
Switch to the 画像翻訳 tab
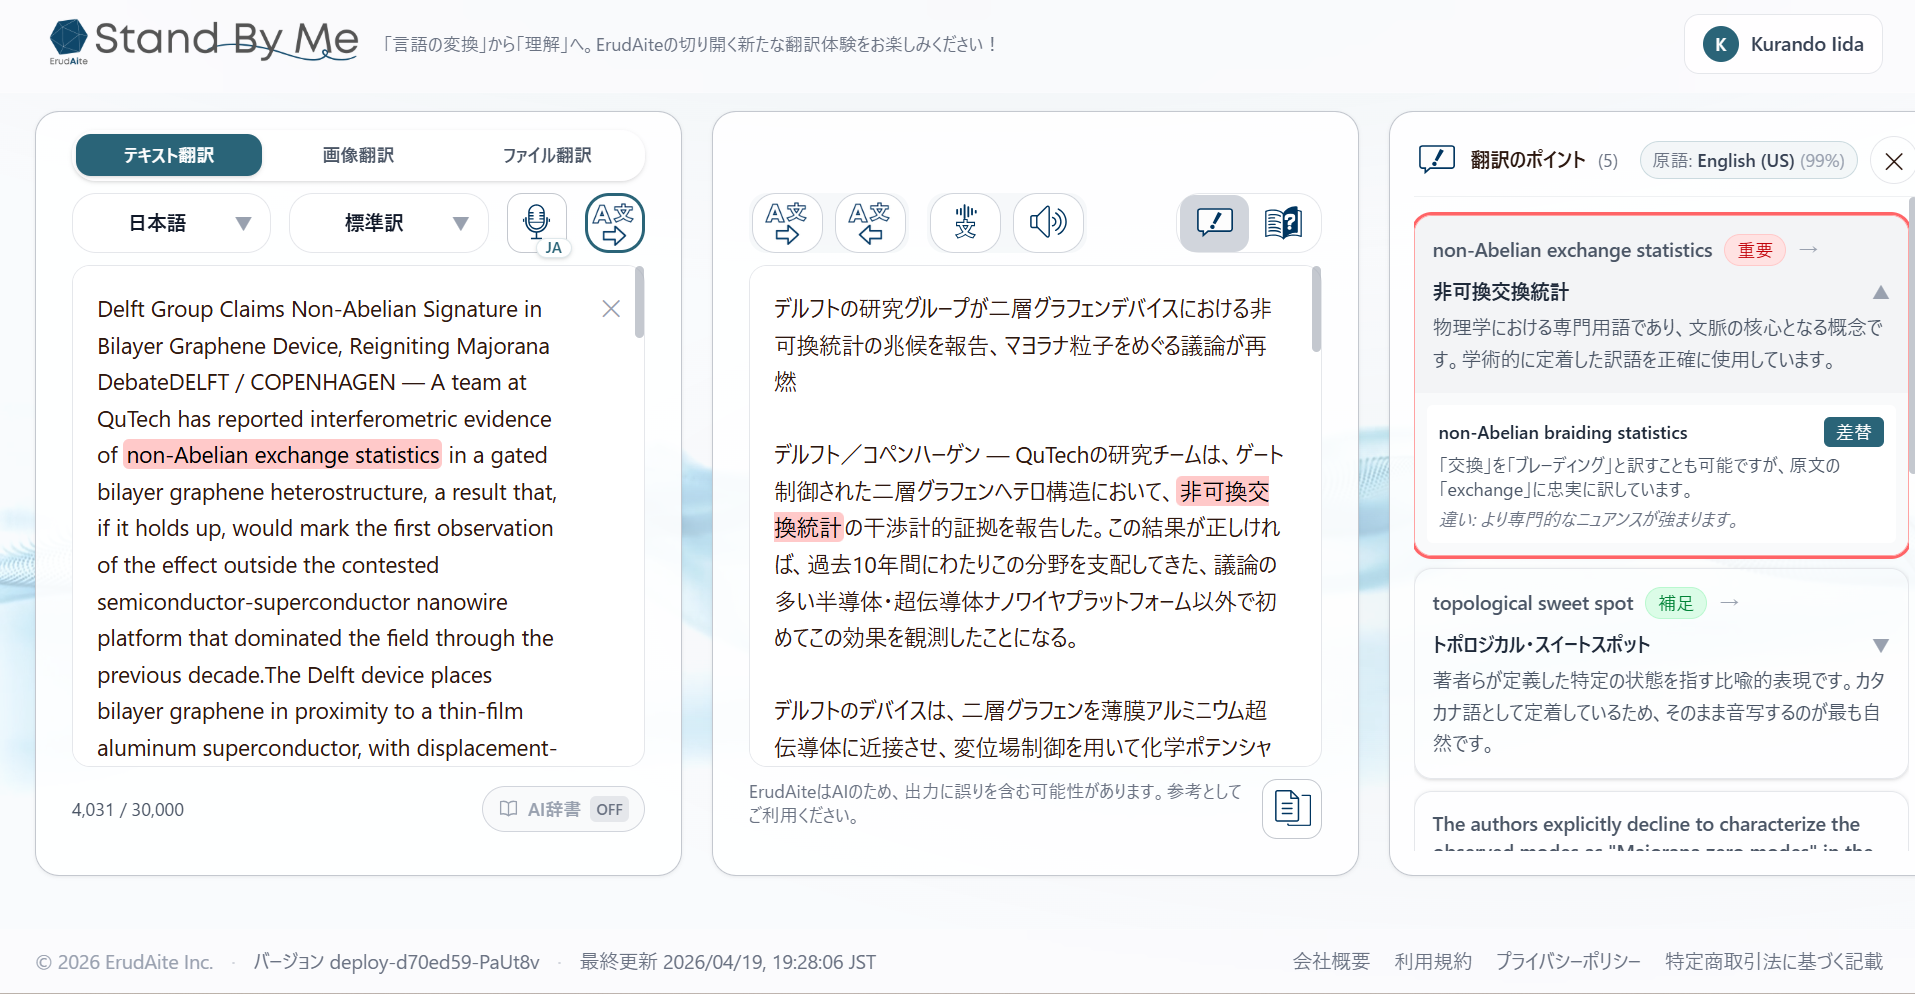357,155
